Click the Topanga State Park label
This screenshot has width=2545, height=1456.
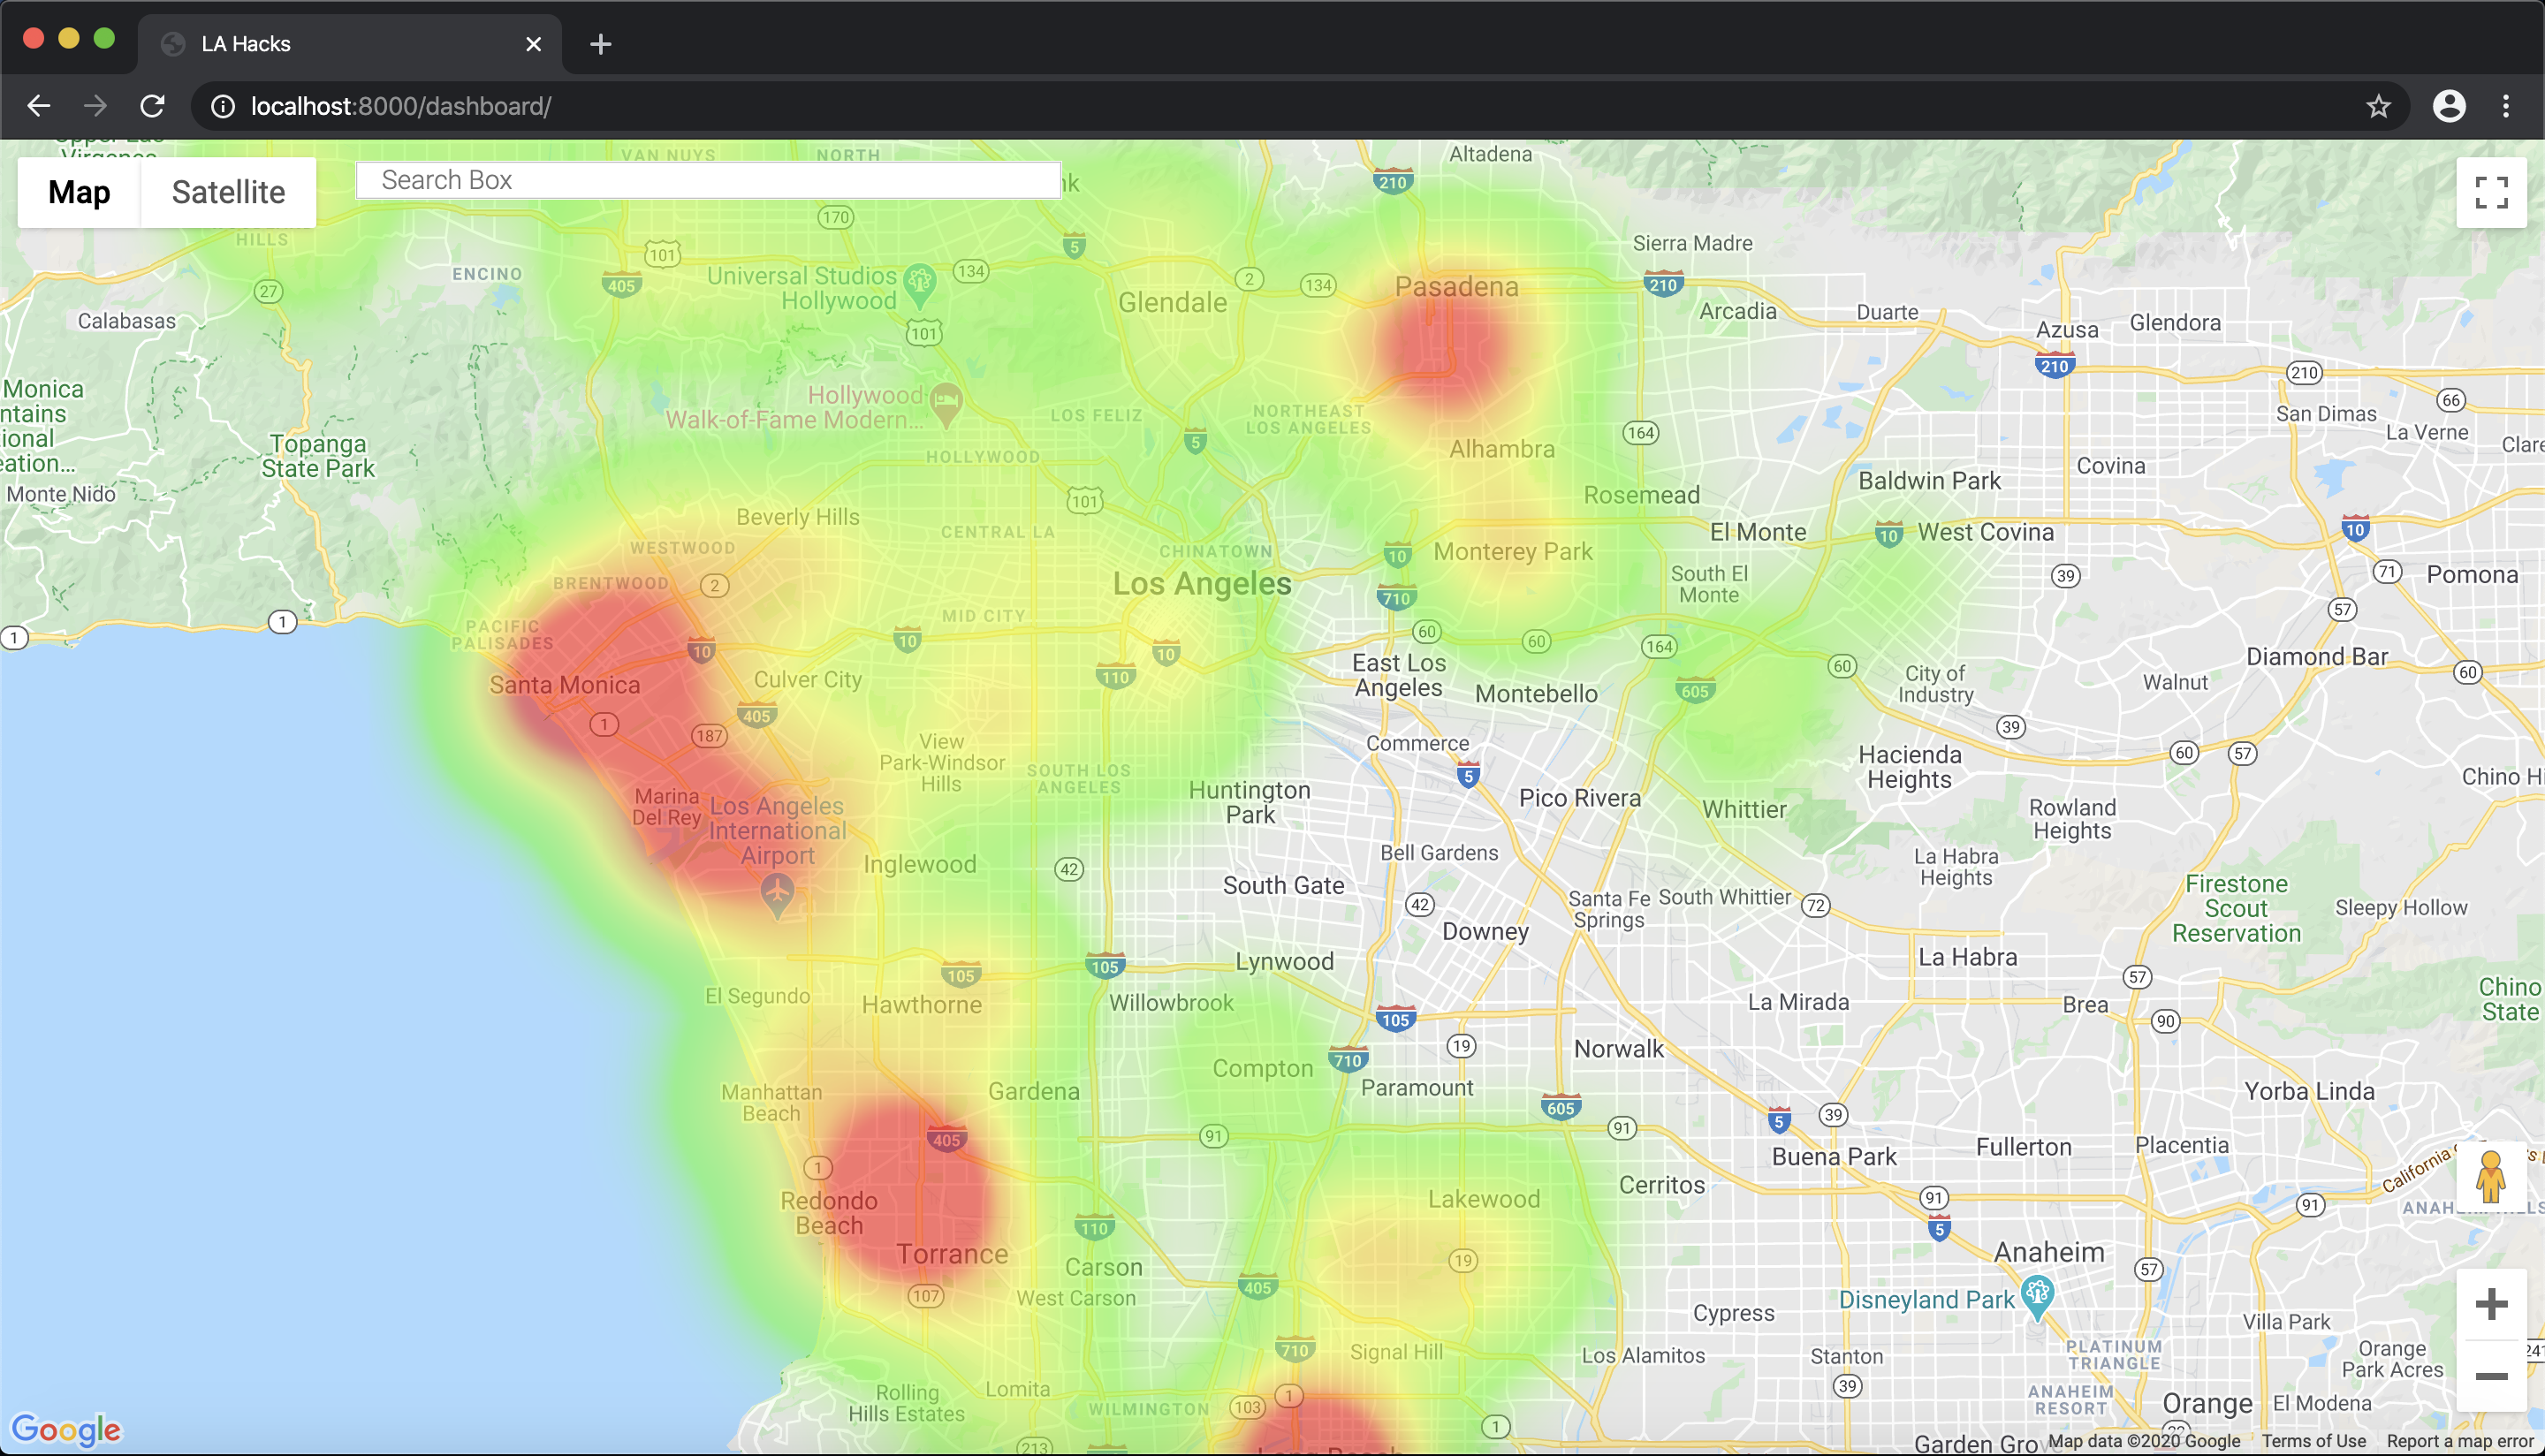pyautogui.click(x=318, y=456)
